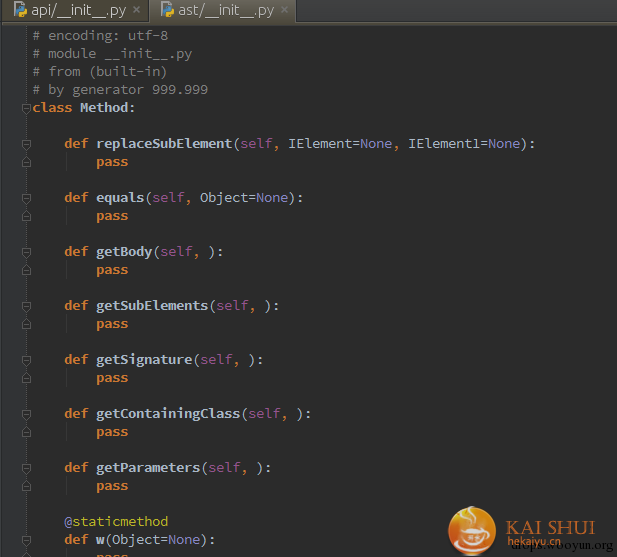Click the Python file icon on api/__init__.py tab
The width and height of the screenshot is (617, 557).
tap(19, 11)
